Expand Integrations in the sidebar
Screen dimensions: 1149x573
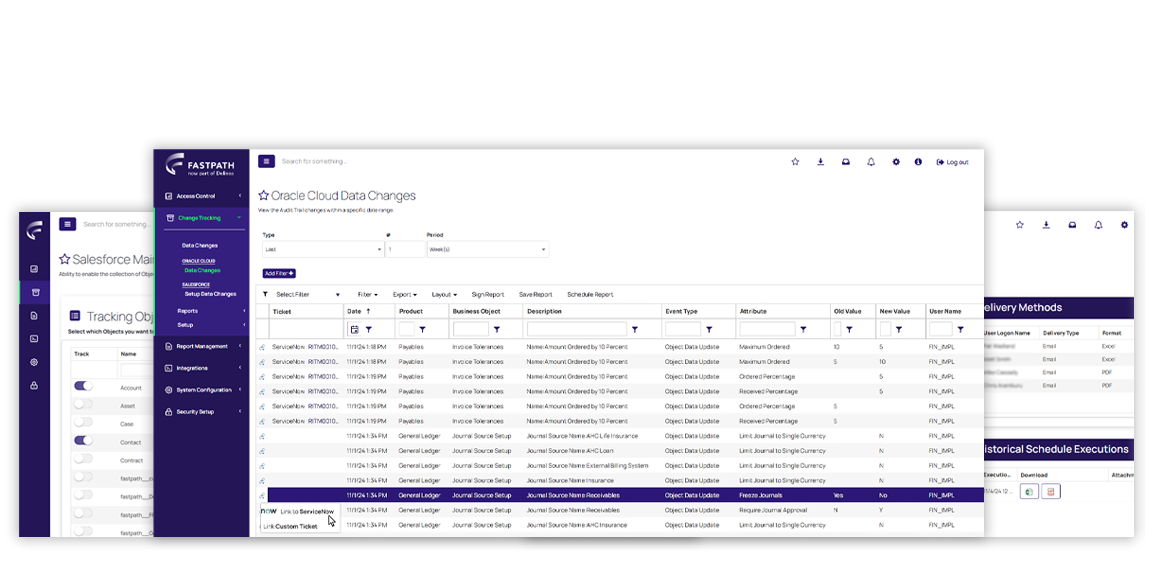[x=202, y=368]
